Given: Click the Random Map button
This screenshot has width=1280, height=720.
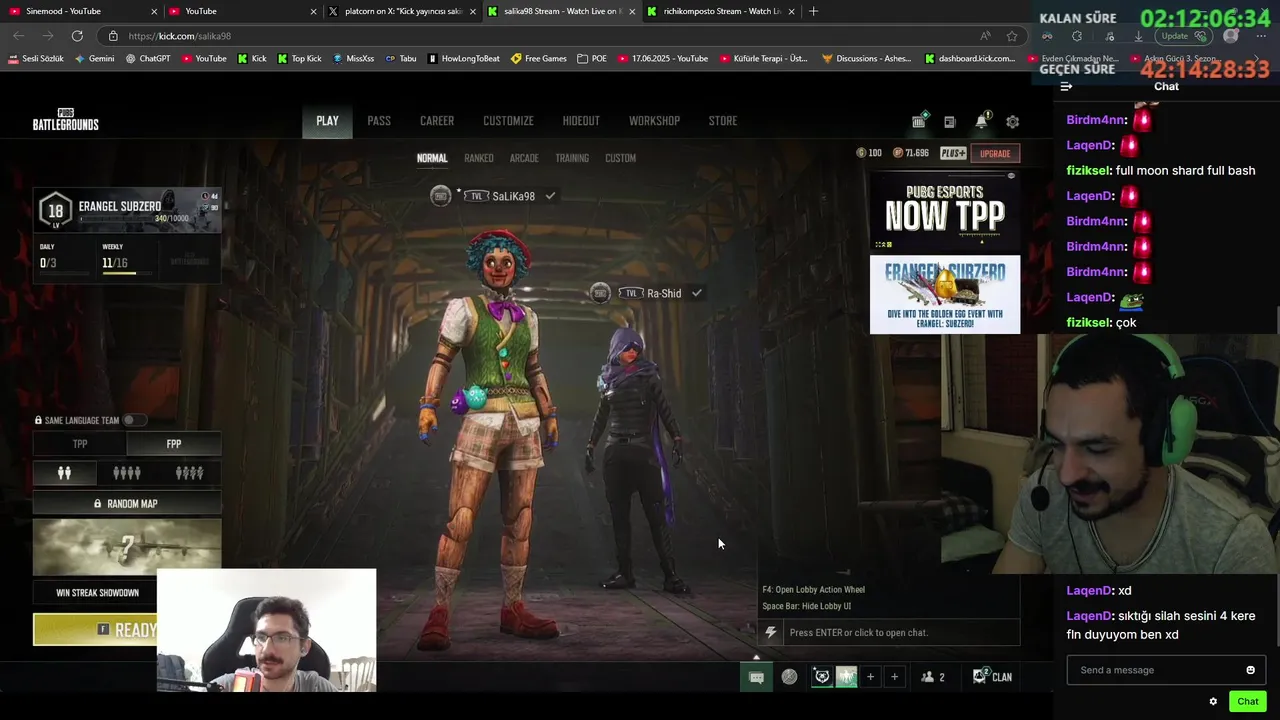Looking at the screenshot, I should (x=127, y=504).
